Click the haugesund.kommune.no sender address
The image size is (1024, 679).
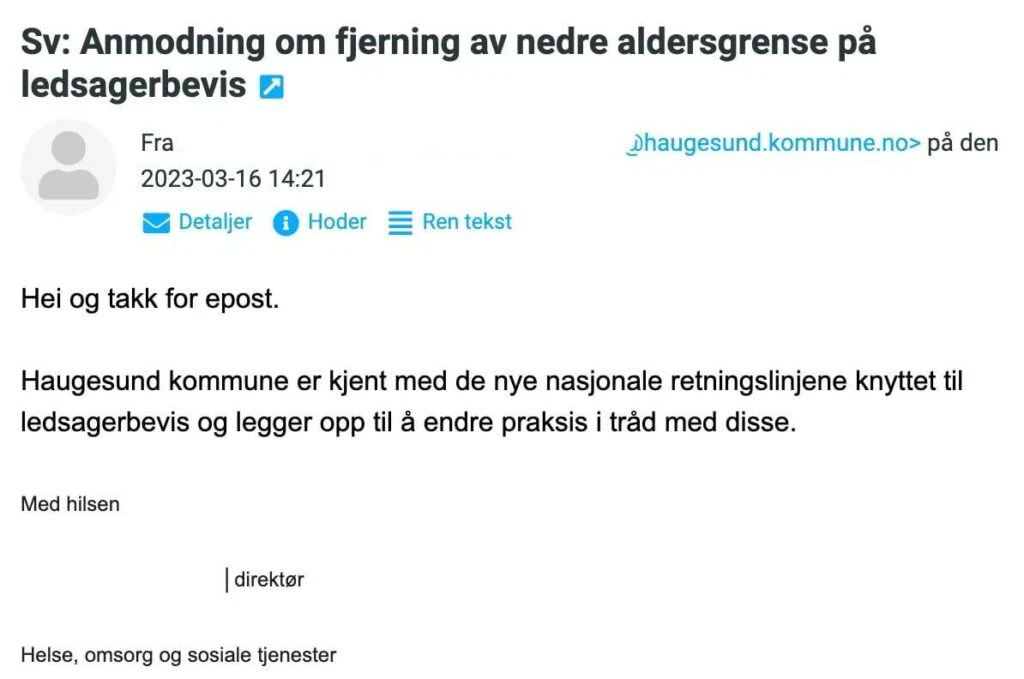coord(773,143)
